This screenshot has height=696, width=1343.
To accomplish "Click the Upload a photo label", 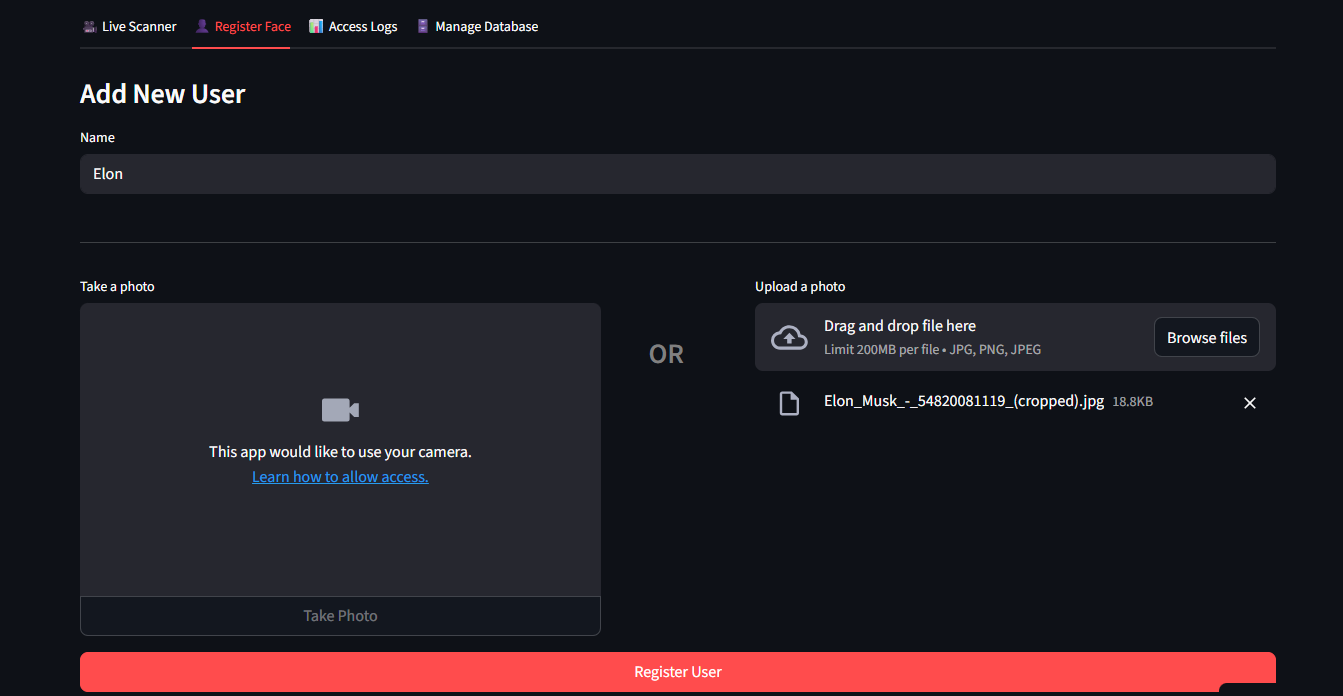I will tap(800, 287).
